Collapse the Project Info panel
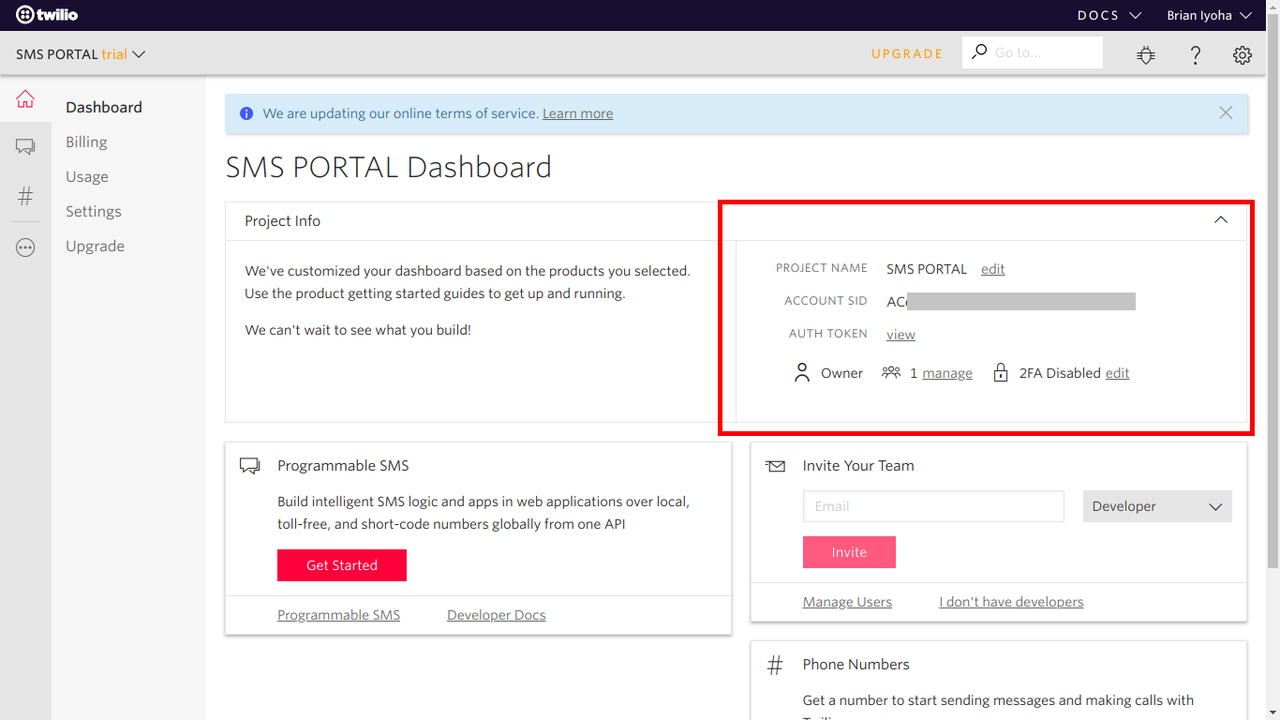 (x=1221, y=220)
